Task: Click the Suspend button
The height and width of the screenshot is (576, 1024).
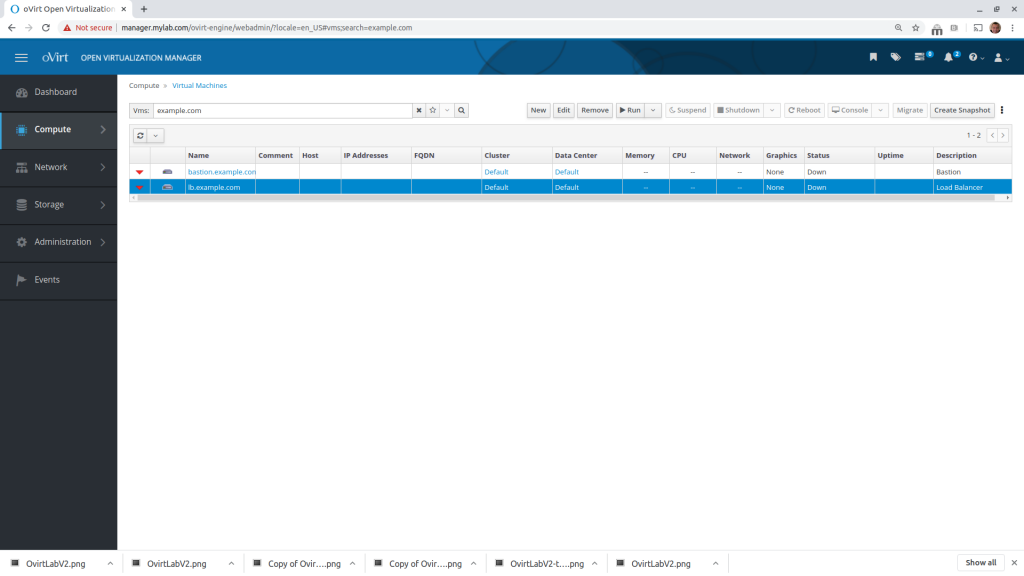Action: (688, 110)
